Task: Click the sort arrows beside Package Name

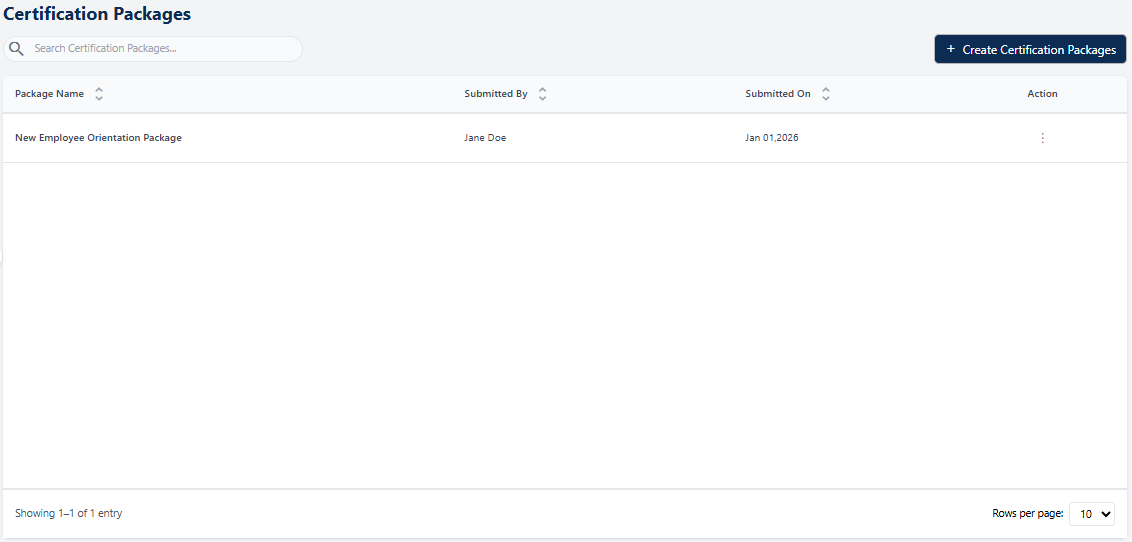Action: tap(99, 94)
